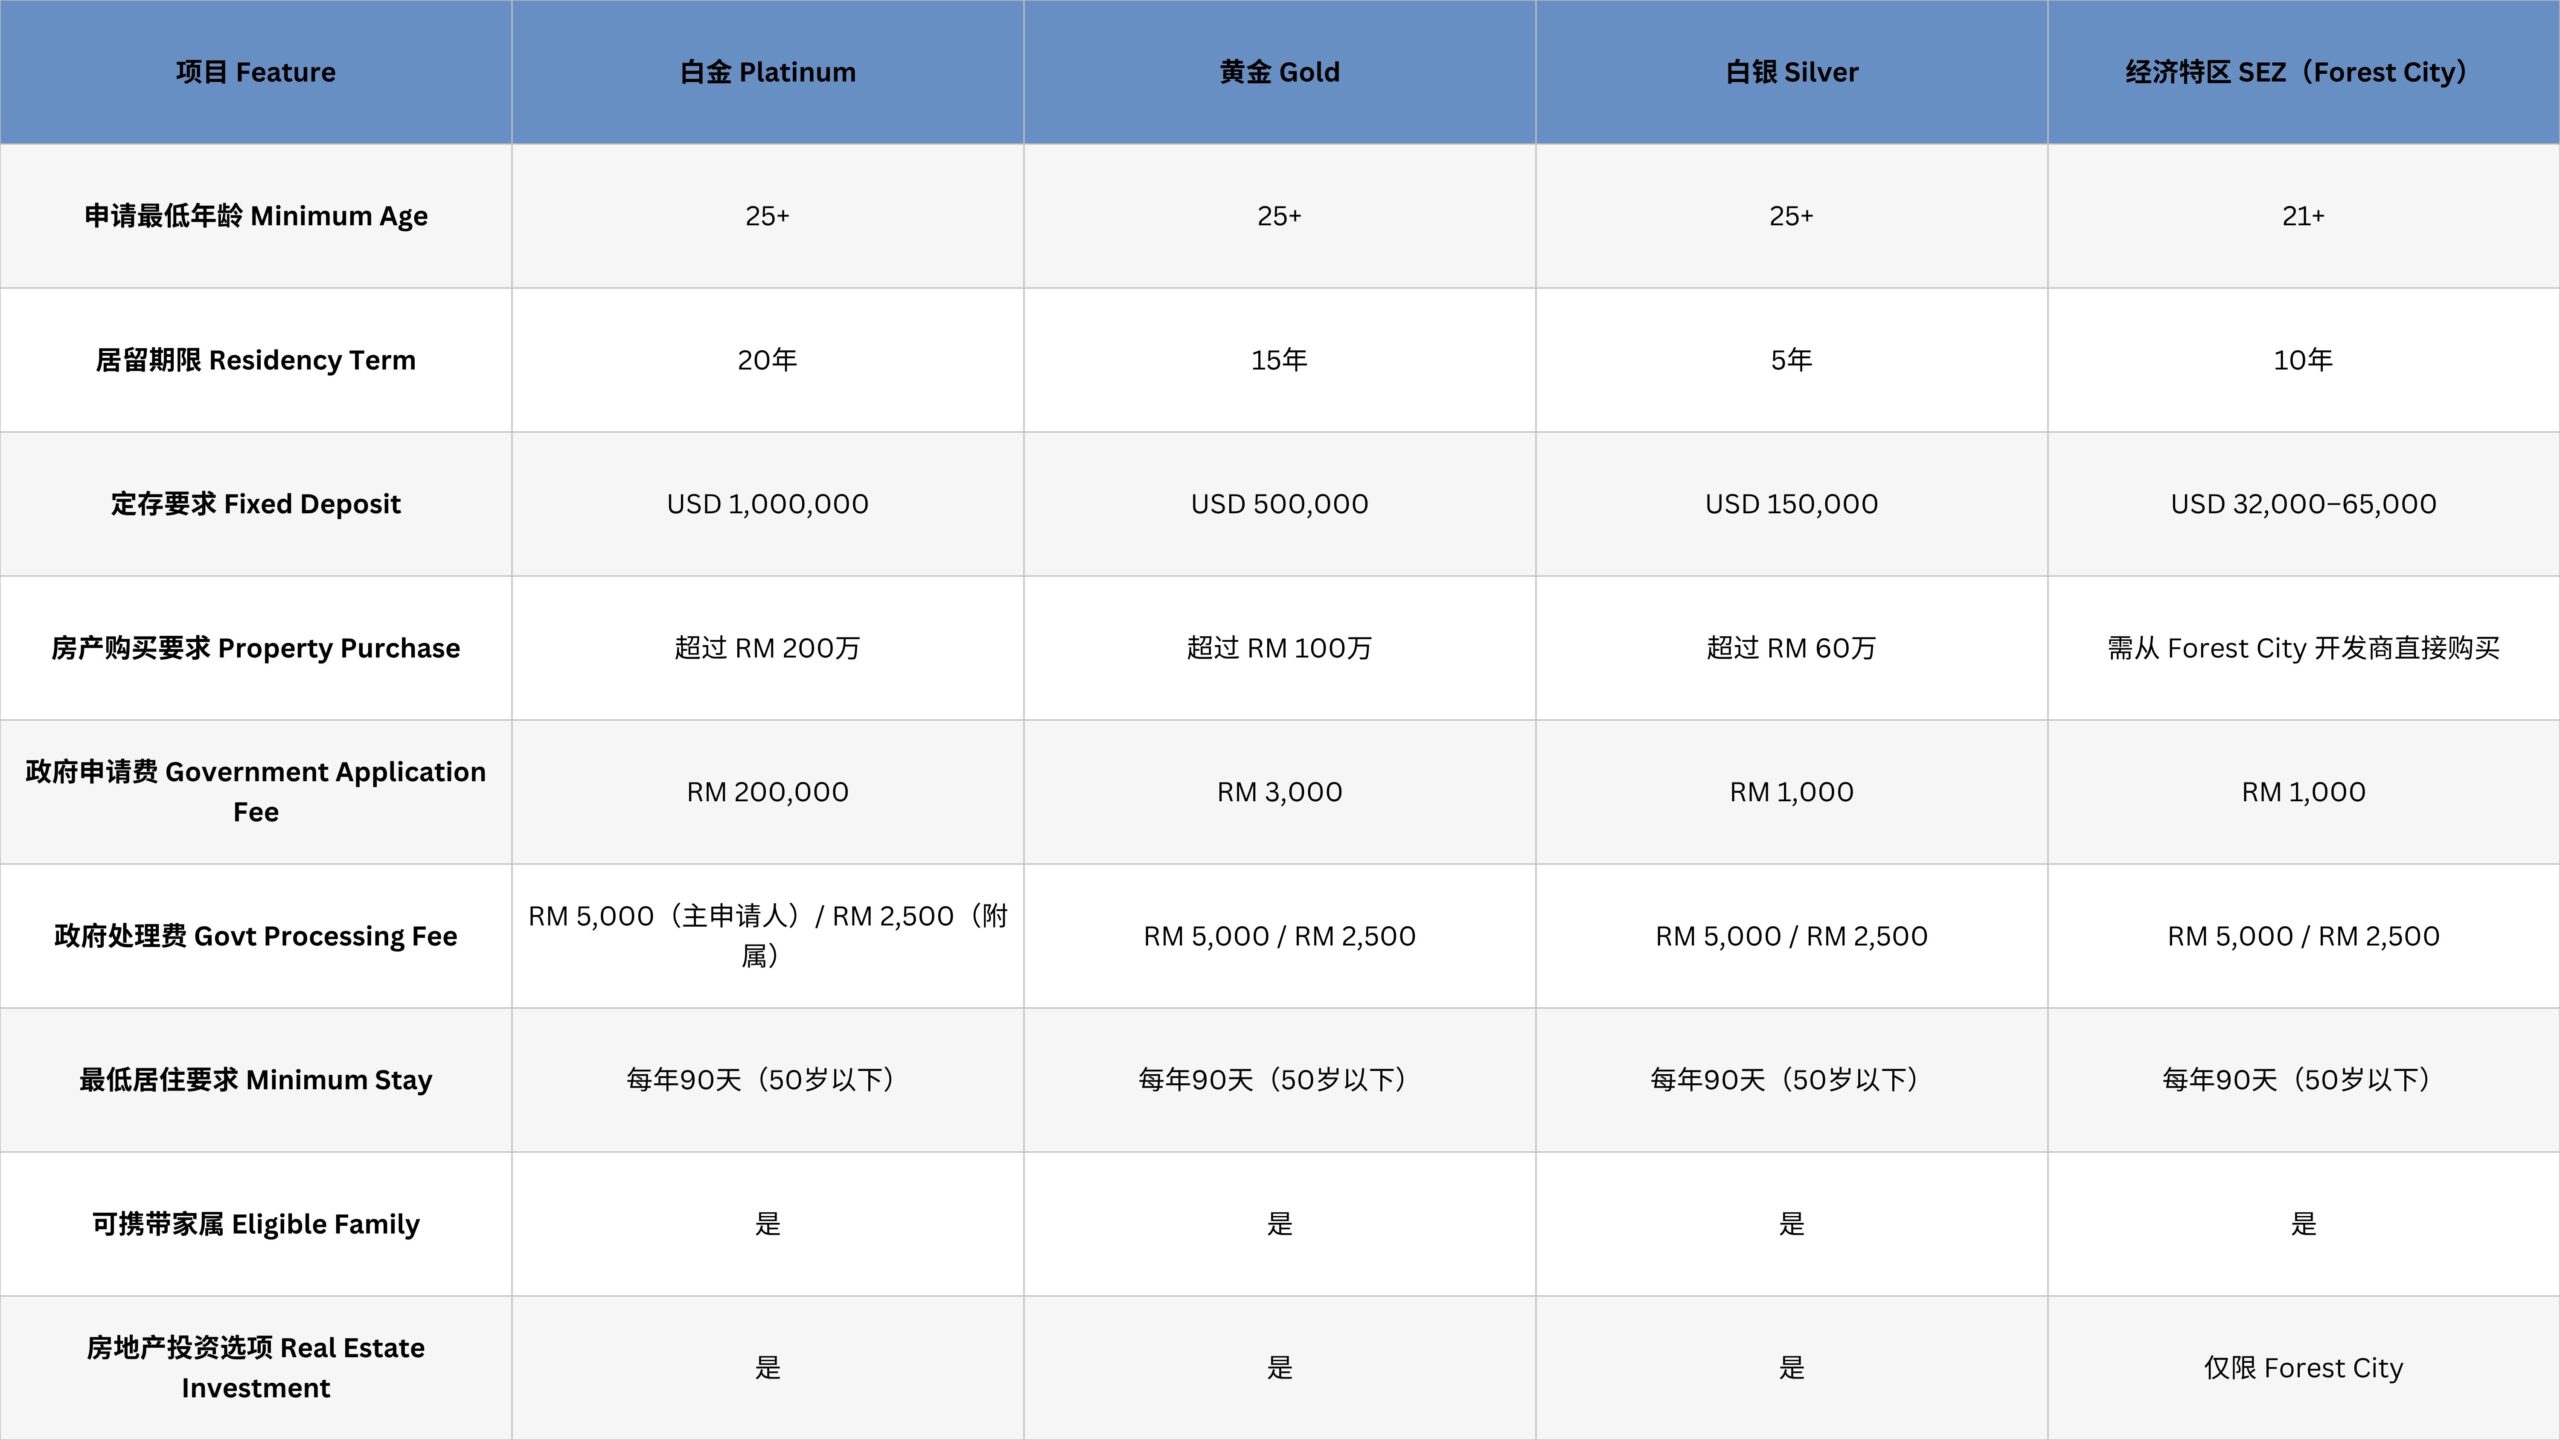The height and width of the screenshot is (1440, 2560).
Task: Click the Gold column header
Action: click(1279, 72)
